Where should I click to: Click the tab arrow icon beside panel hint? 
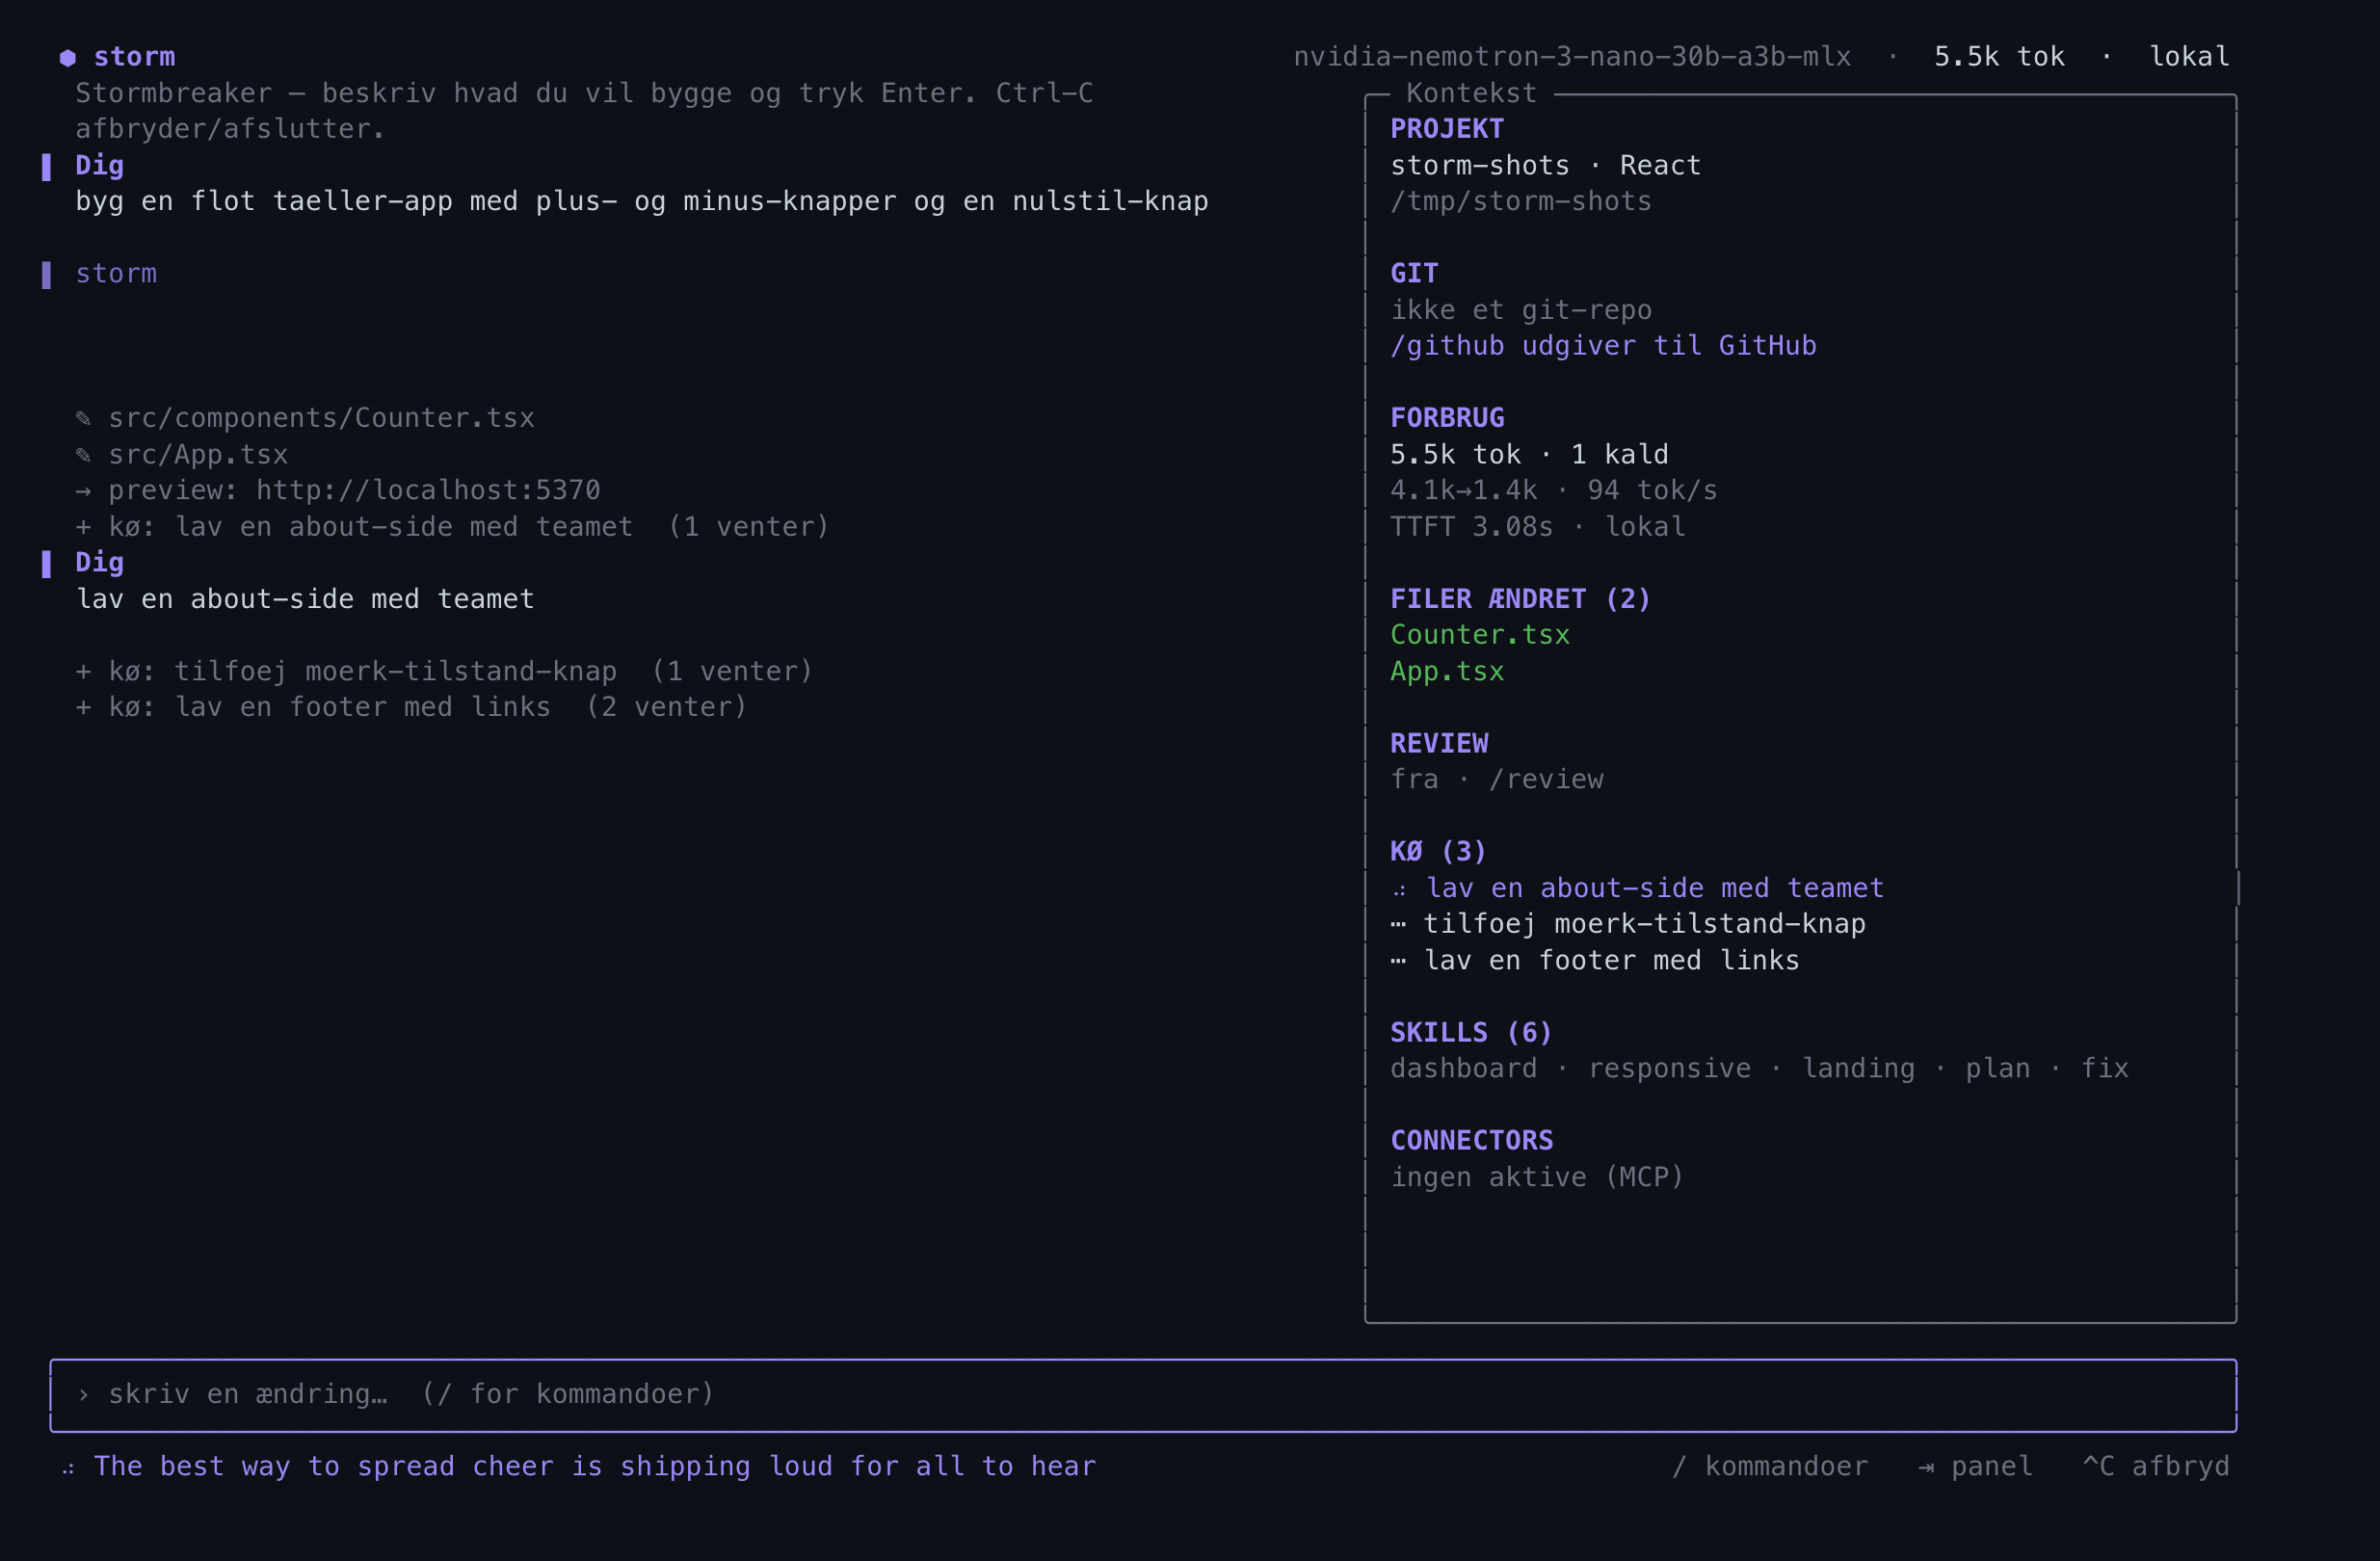1926,1468
